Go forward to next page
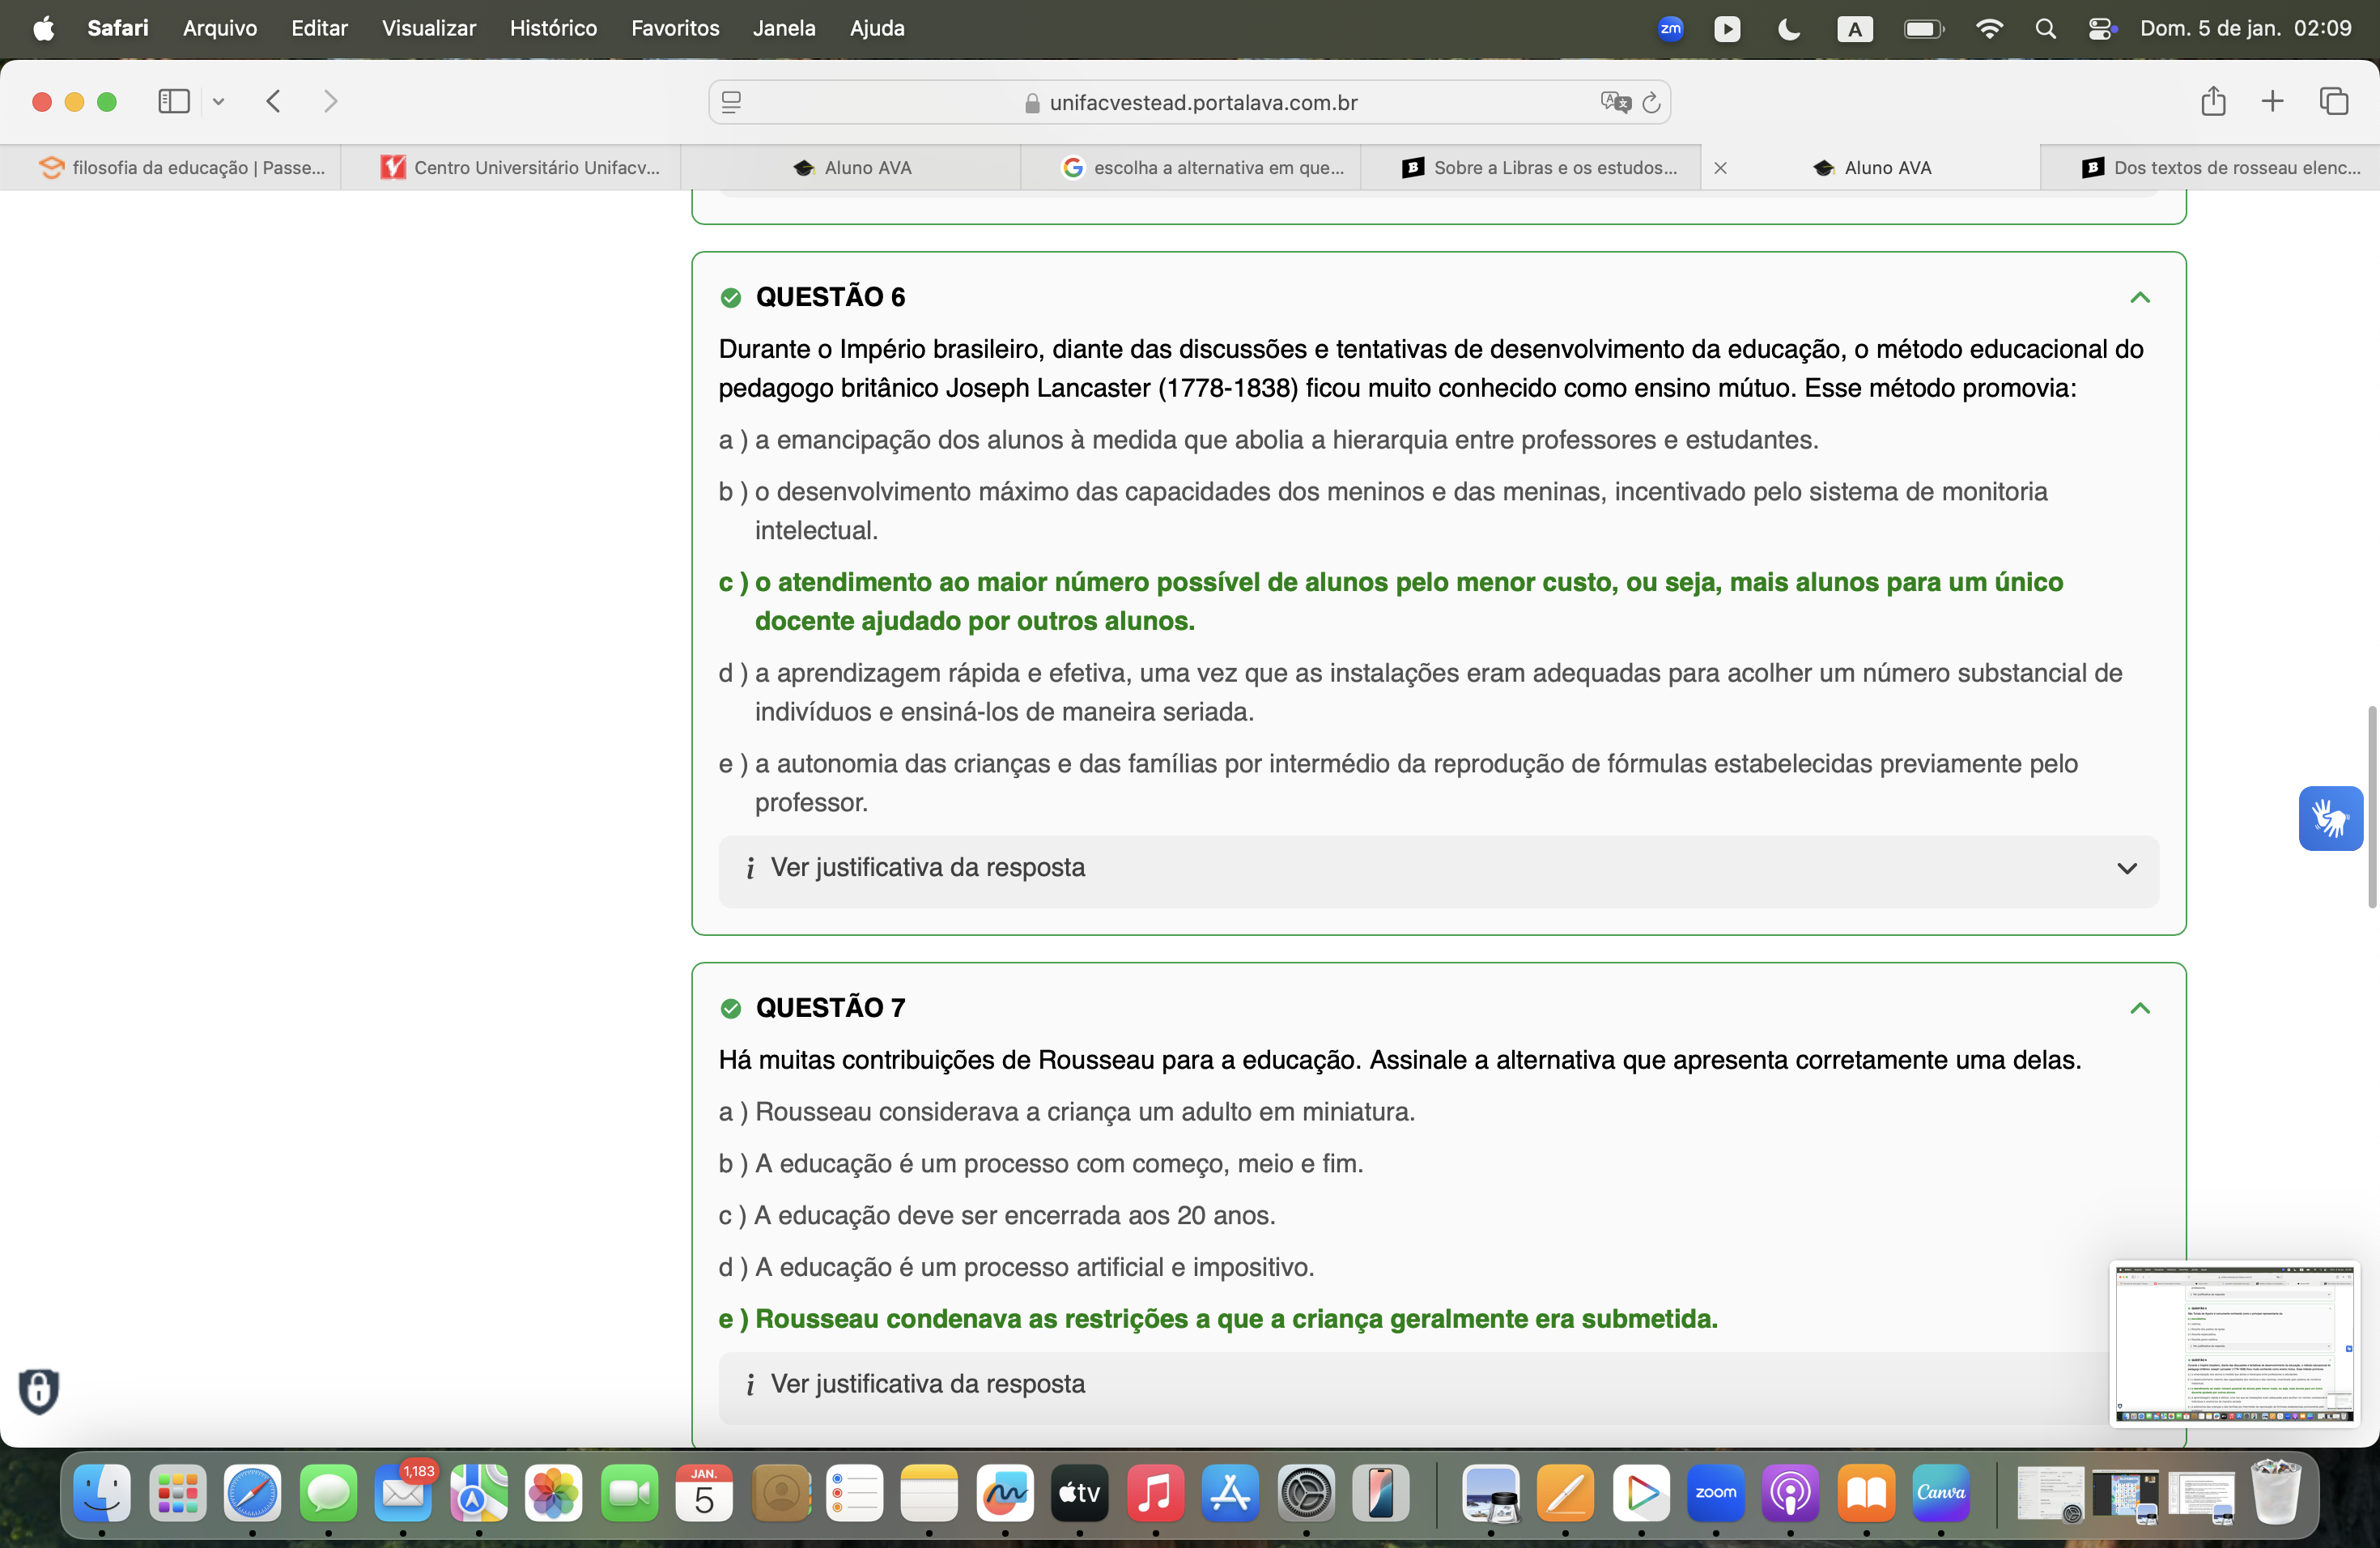Viewport: 2380px width, 1548px height. (330, 101)
